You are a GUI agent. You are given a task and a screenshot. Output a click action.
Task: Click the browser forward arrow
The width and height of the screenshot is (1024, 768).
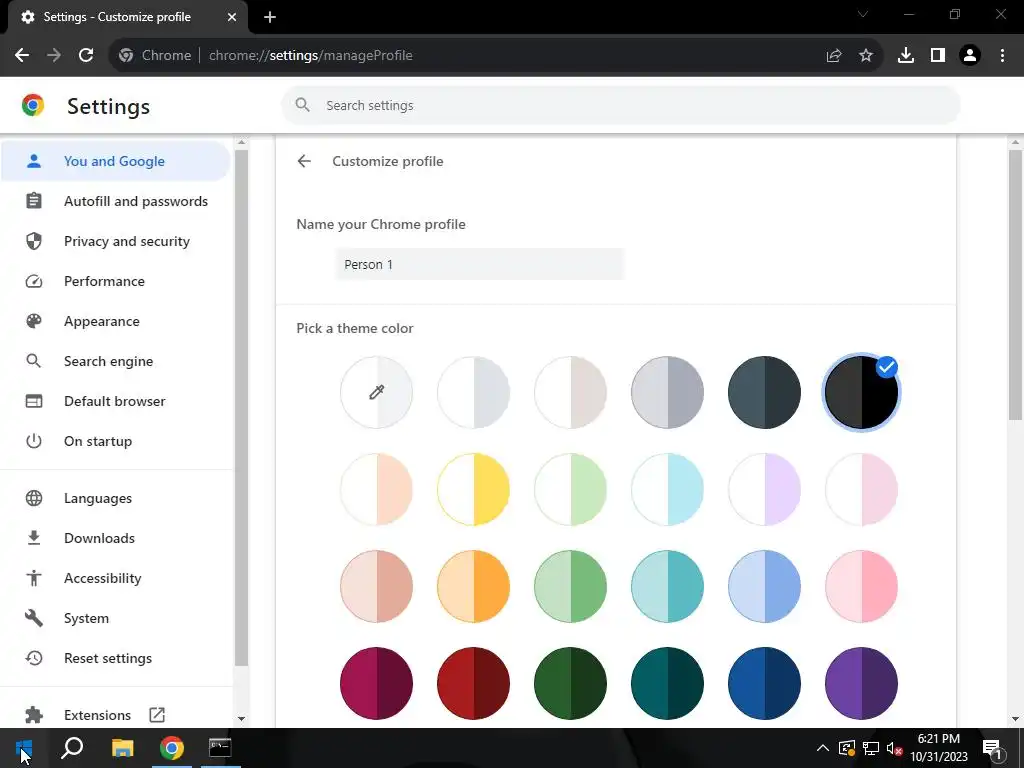point(54,56)
